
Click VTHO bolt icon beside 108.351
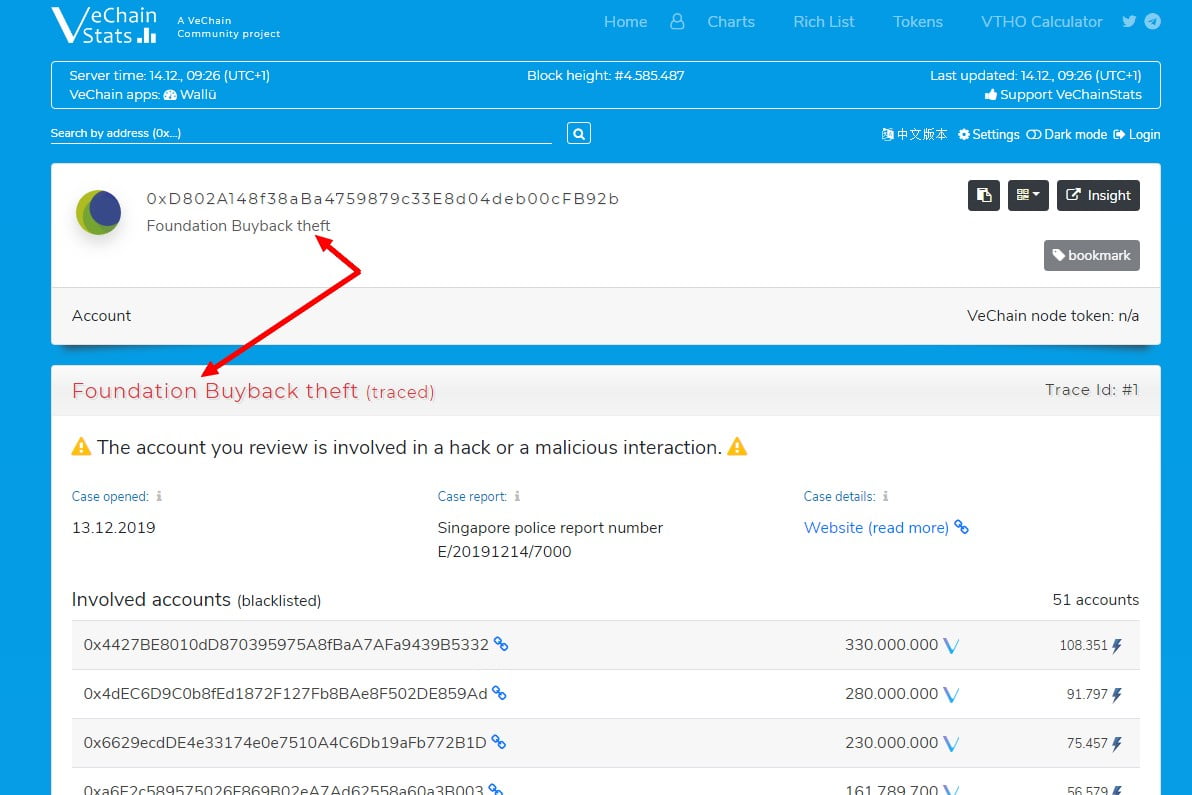(x=1117, y=646)
